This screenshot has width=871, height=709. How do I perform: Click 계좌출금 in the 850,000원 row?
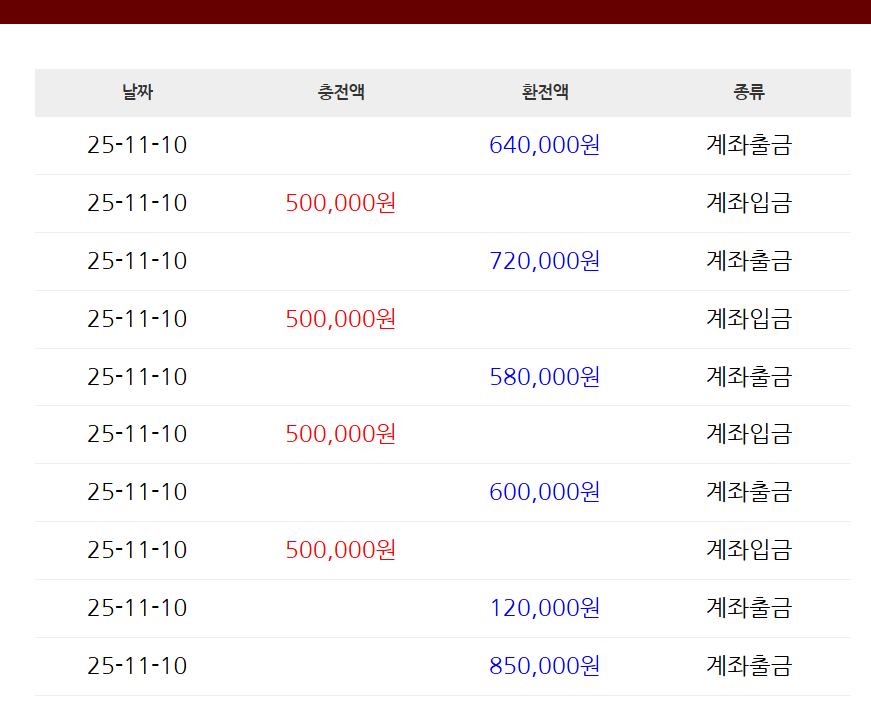748,666
